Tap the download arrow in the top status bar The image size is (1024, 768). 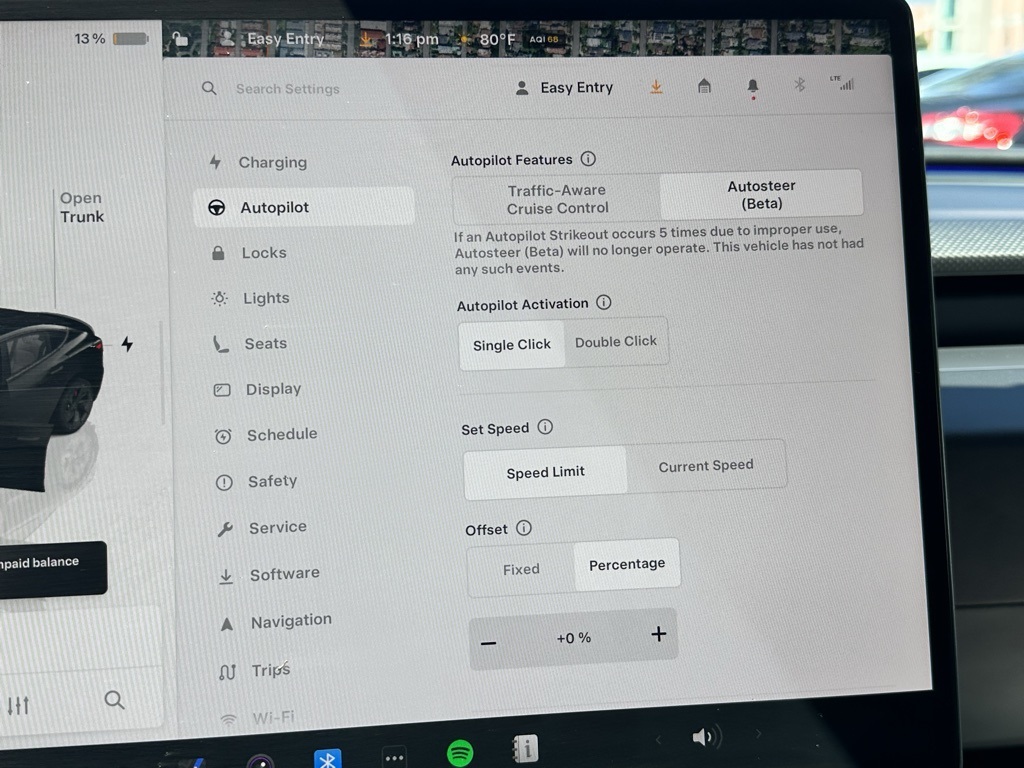366,39
